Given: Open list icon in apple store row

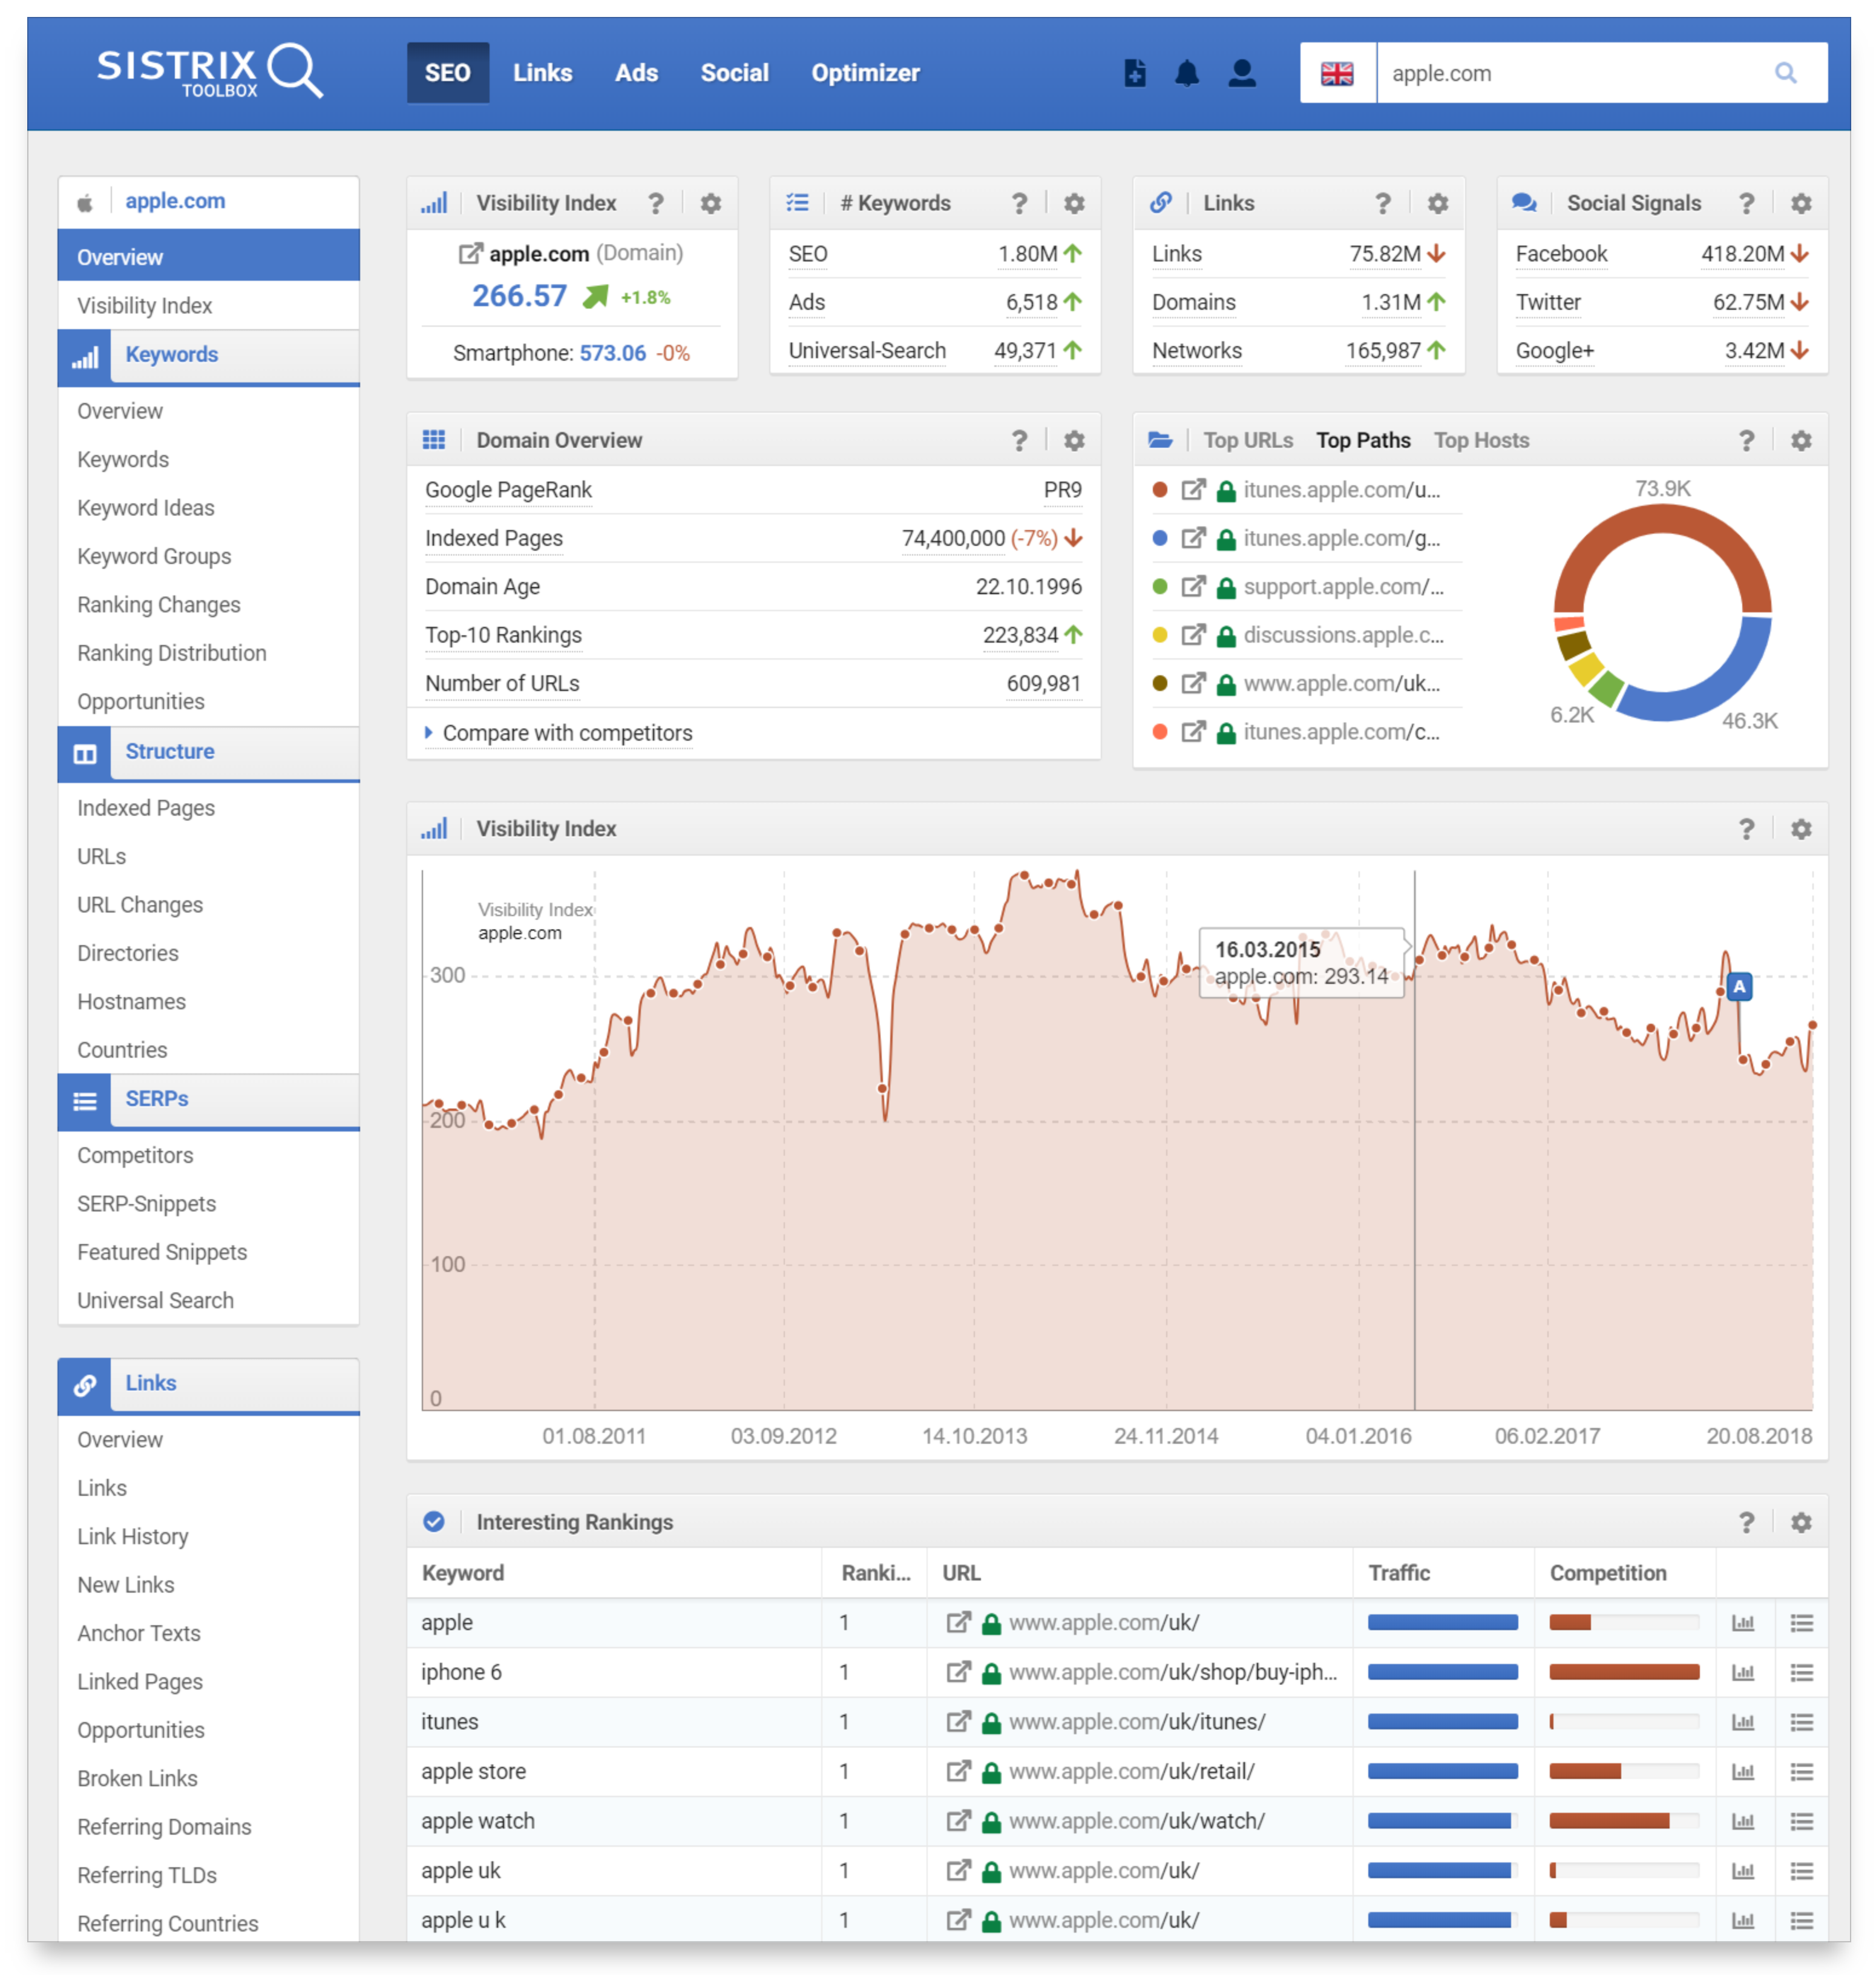Looking at the screenshot, I should click(x=1801, y=1771).
